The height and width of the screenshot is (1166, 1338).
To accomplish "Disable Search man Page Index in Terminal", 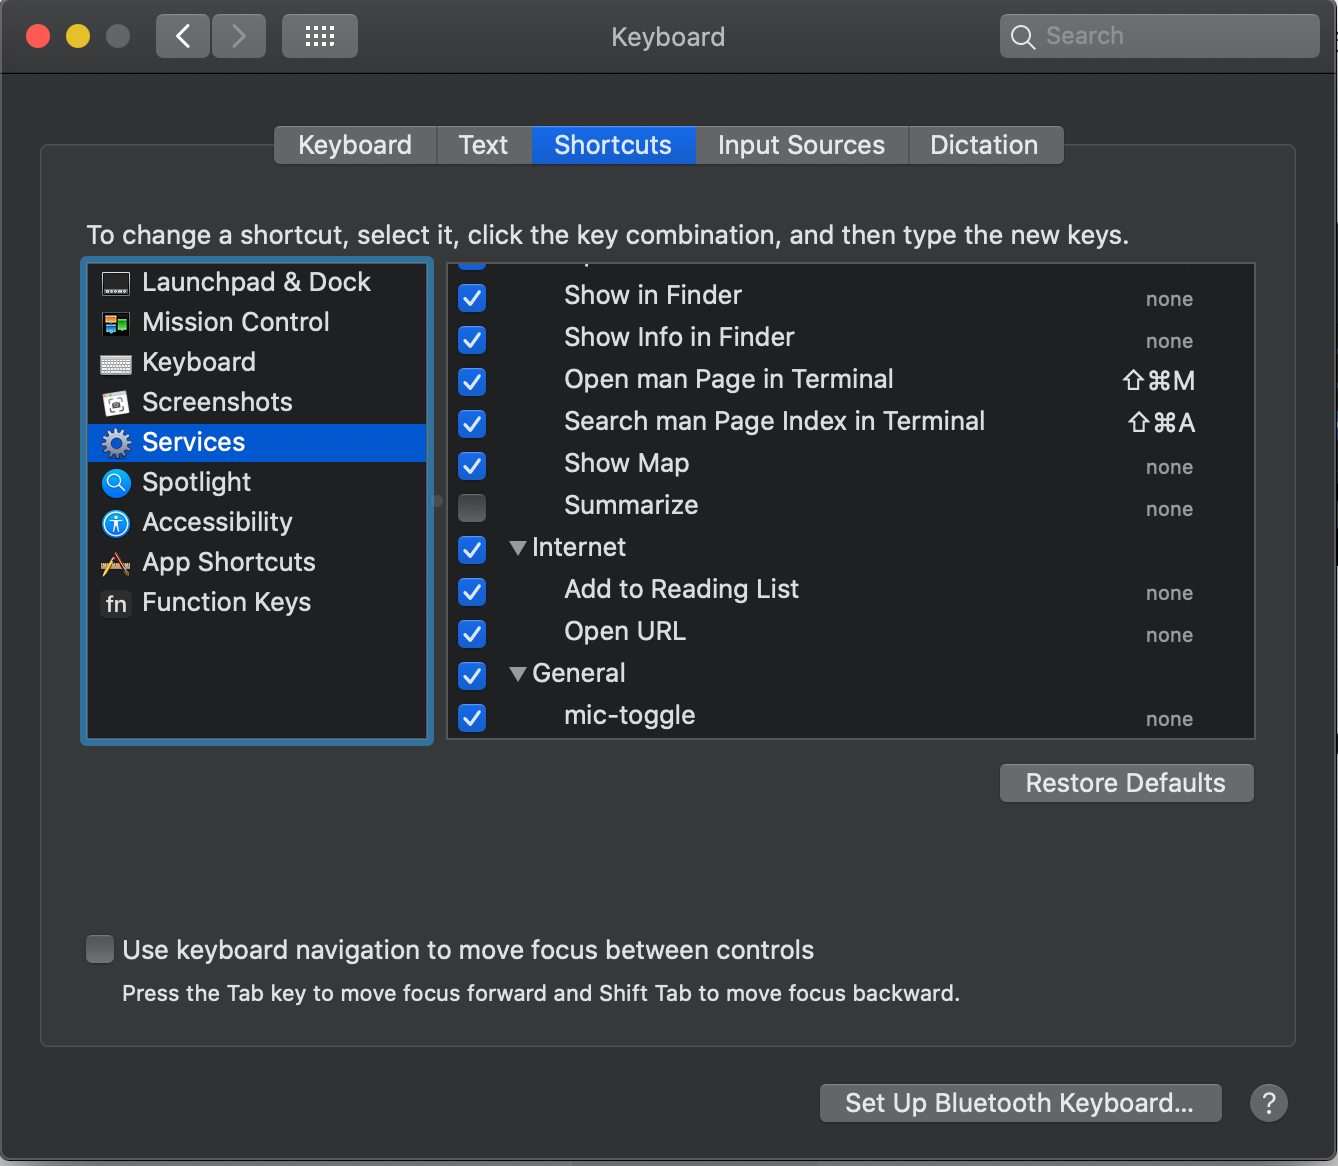I will [472, 423].
